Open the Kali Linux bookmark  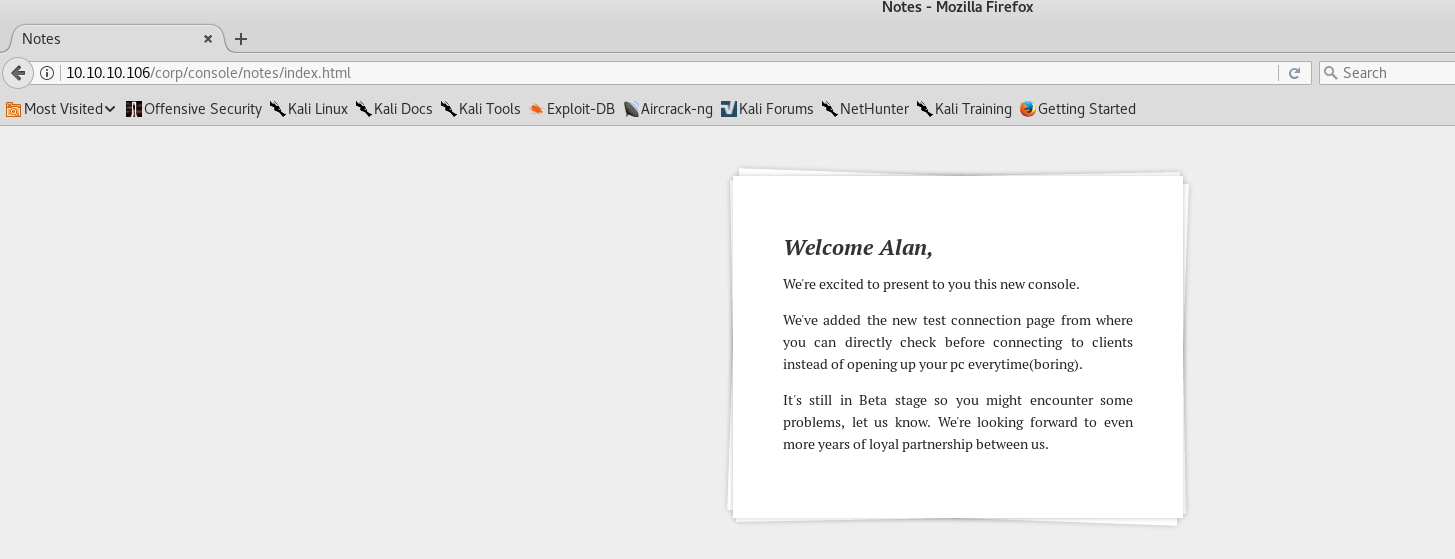click(x=309, y=109)
